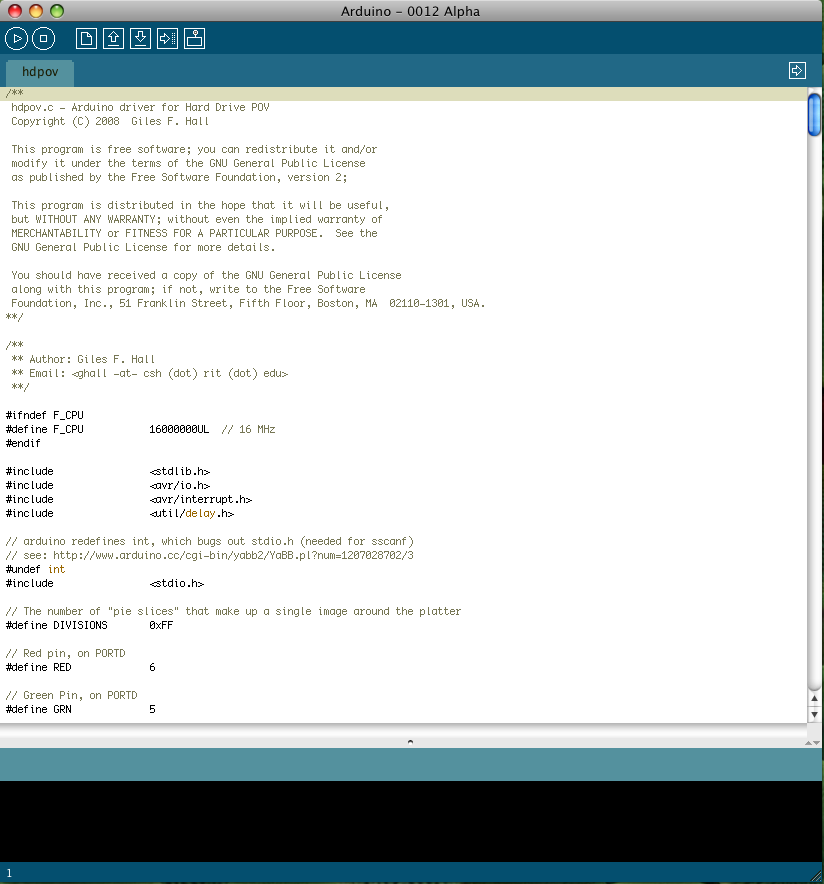
Task: Save sketch using the down-arrow icon
Action: point(140,39)
